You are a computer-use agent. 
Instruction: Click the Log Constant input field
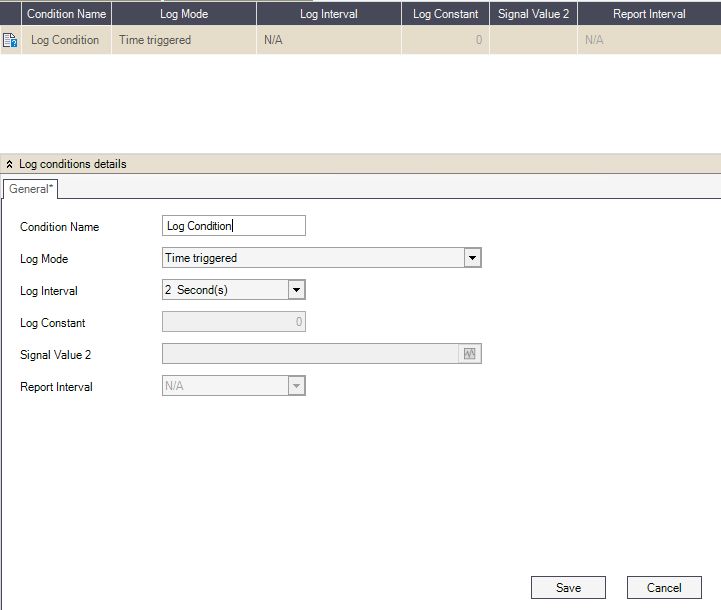tap(233, 322)
